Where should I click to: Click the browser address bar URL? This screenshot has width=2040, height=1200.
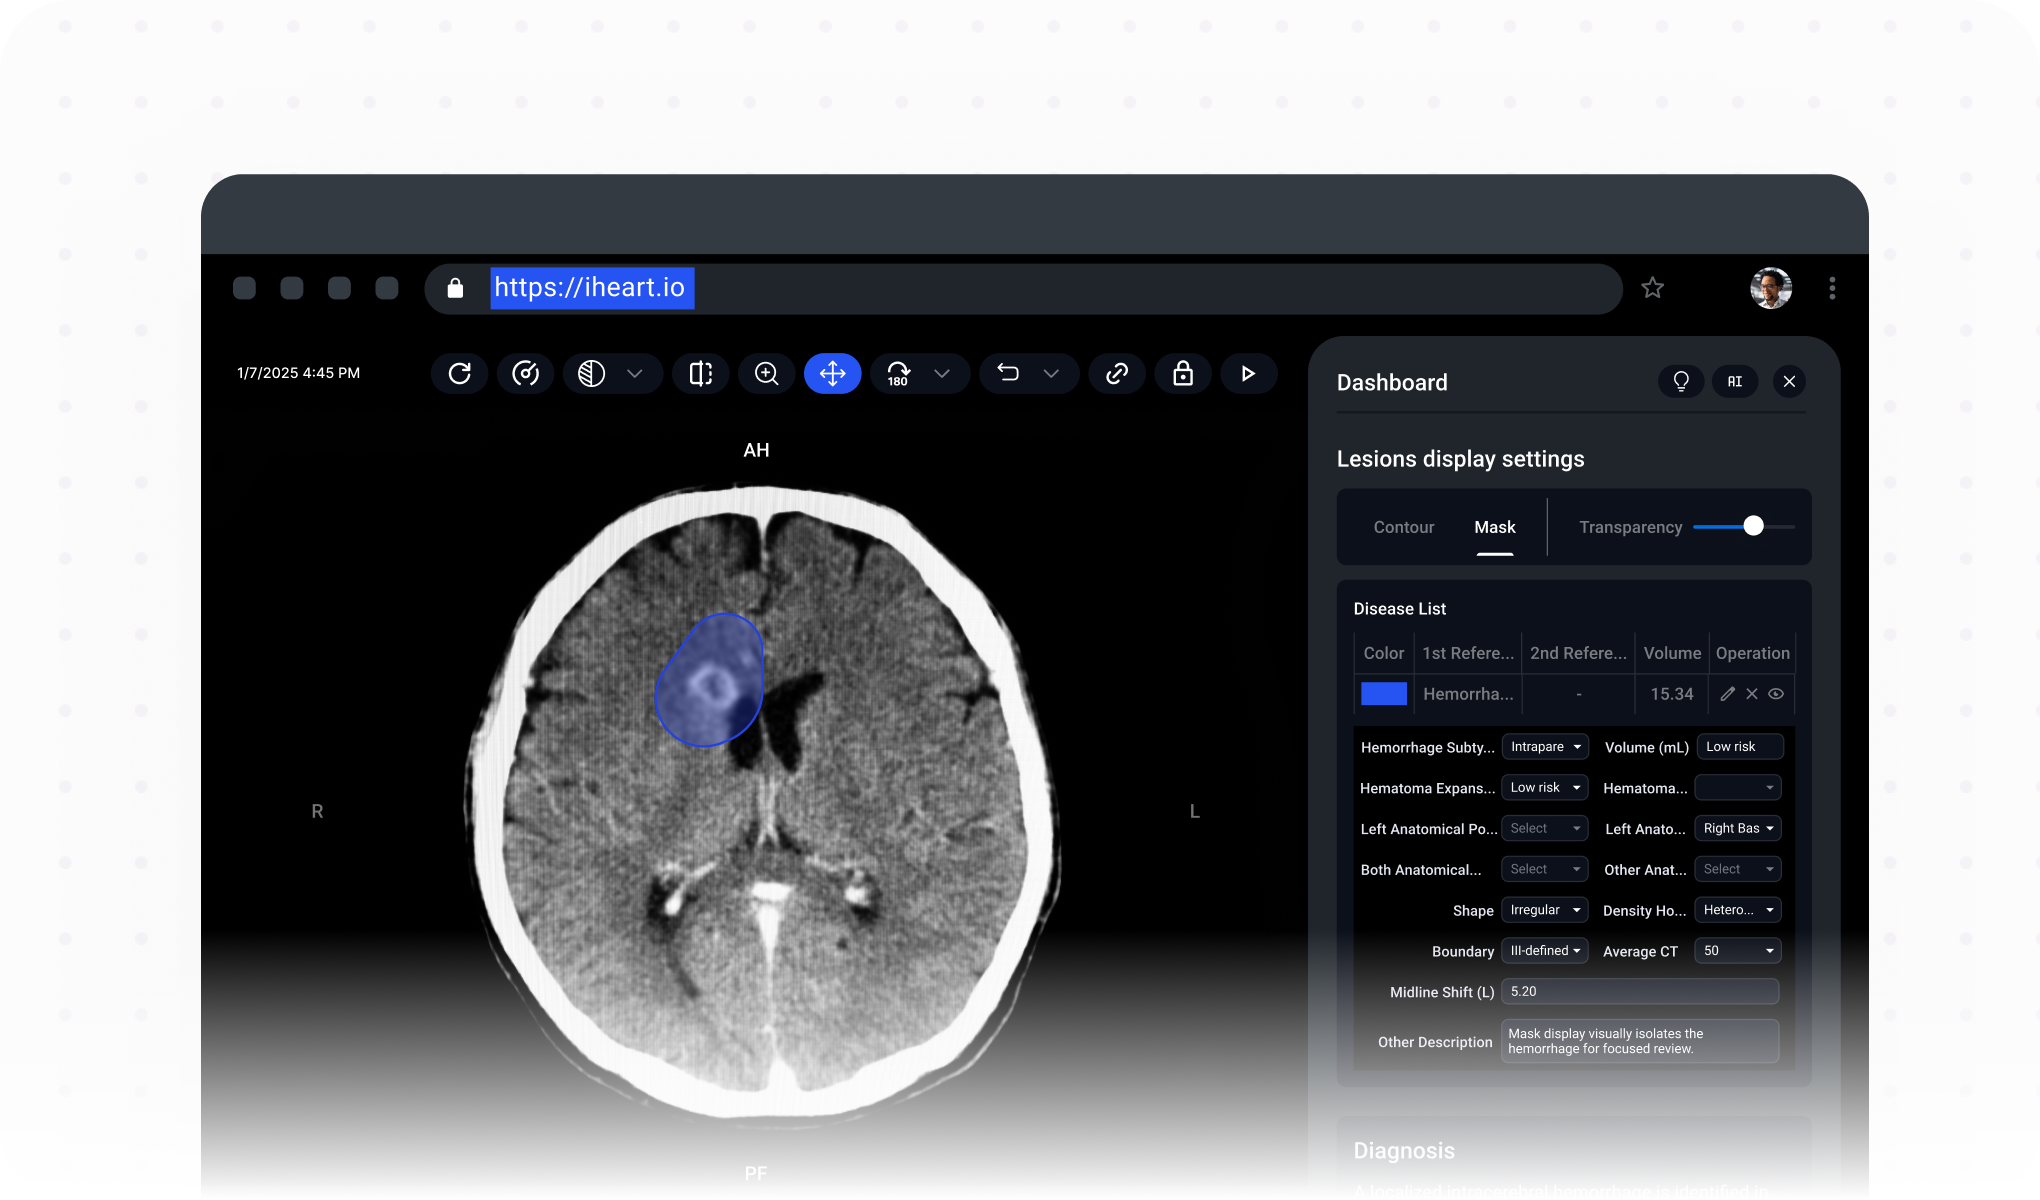[591, 288]
